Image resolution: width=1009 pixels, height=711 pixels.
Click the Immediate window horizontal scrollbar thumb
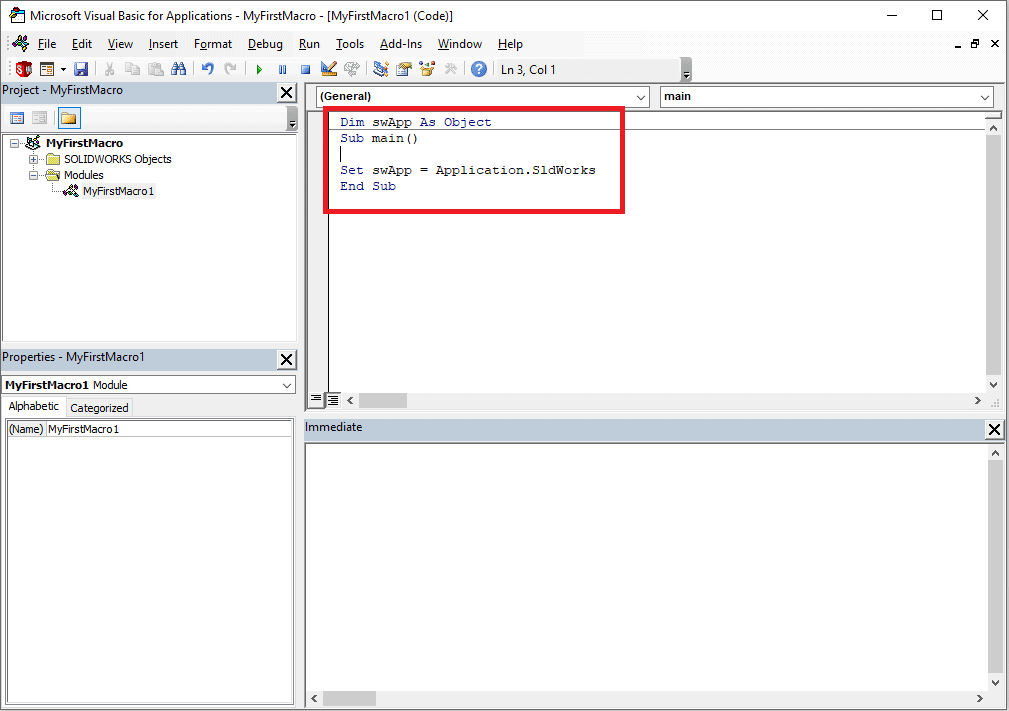click(349, 698)
